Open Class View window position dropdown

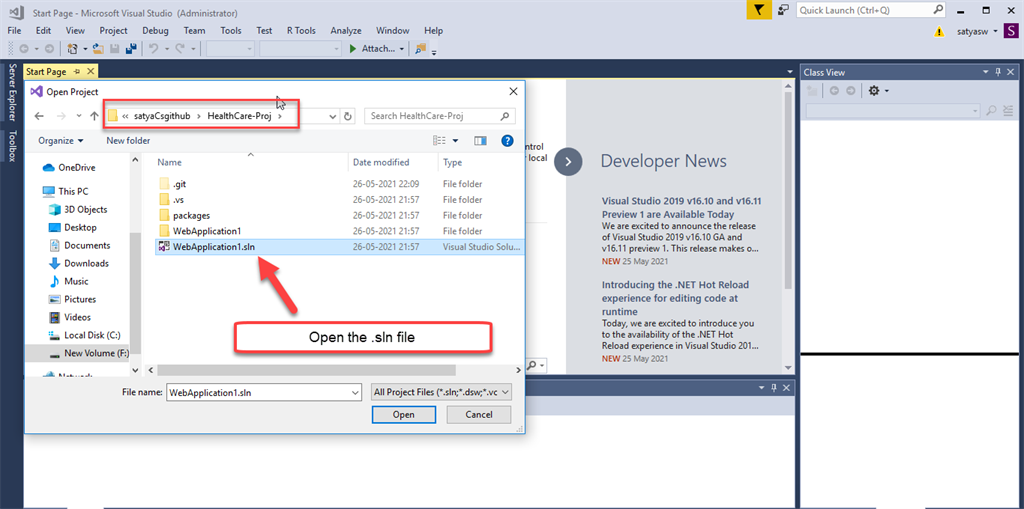pyautogui.click(x=985, y=73)
